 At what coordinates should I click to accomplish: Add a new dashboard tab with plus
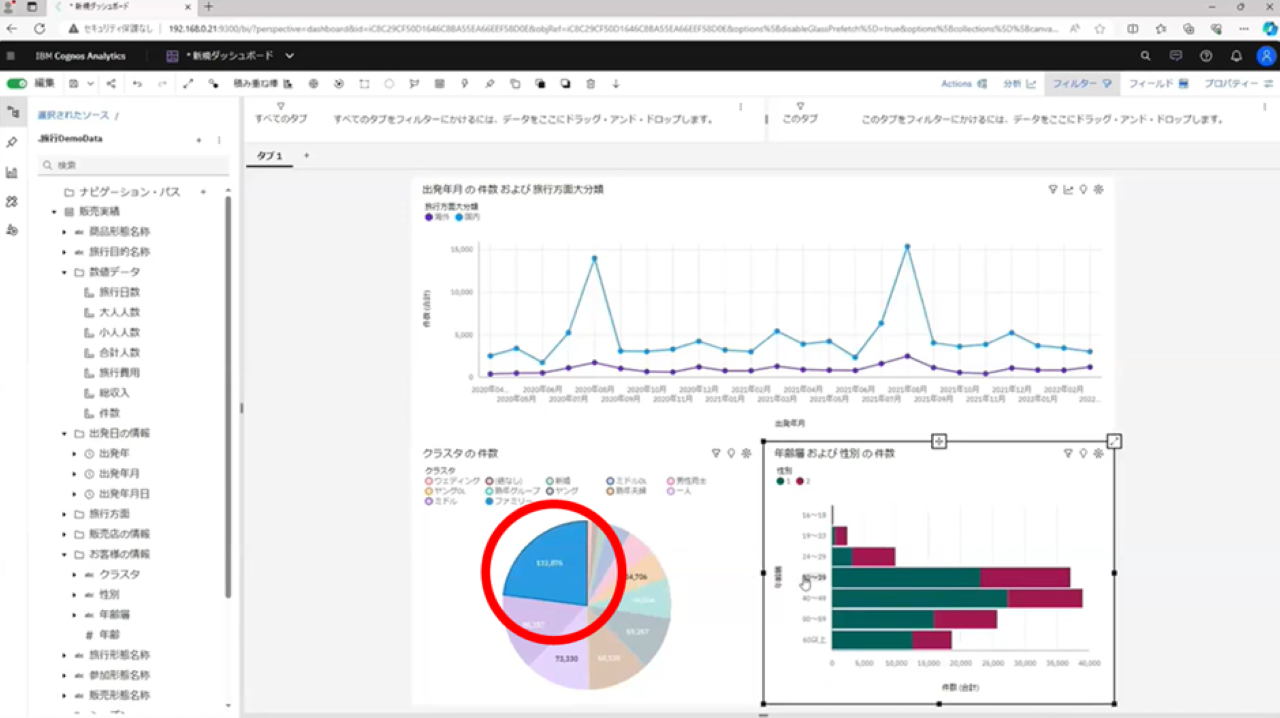click(306, 156)
